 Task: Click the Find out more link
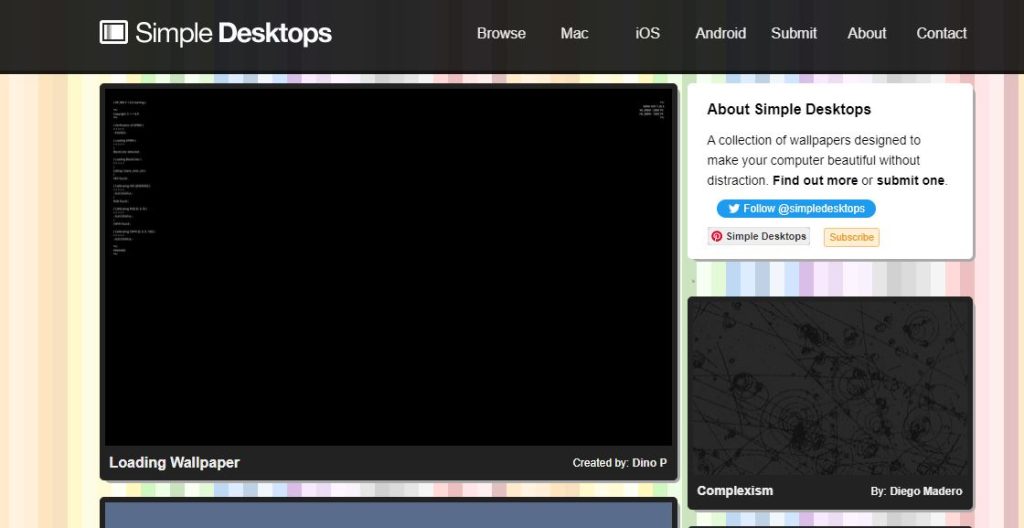[815, 180]
